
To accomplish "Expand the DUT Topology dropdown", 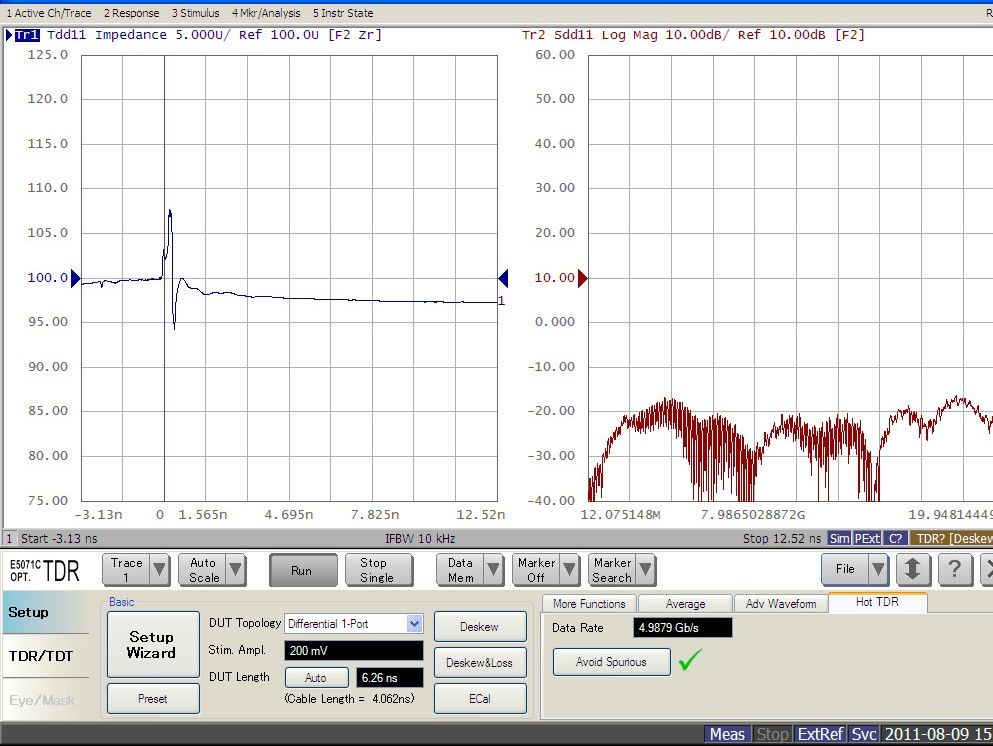I will pyautogui.click(x=414, y=624).
